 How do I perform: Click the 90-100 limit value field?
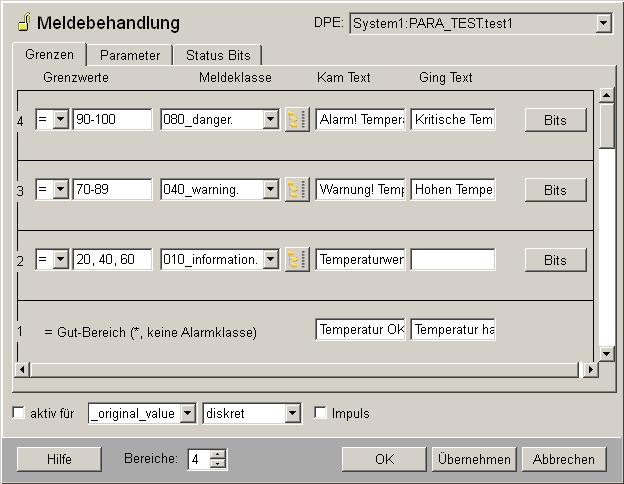click(112, 119)
